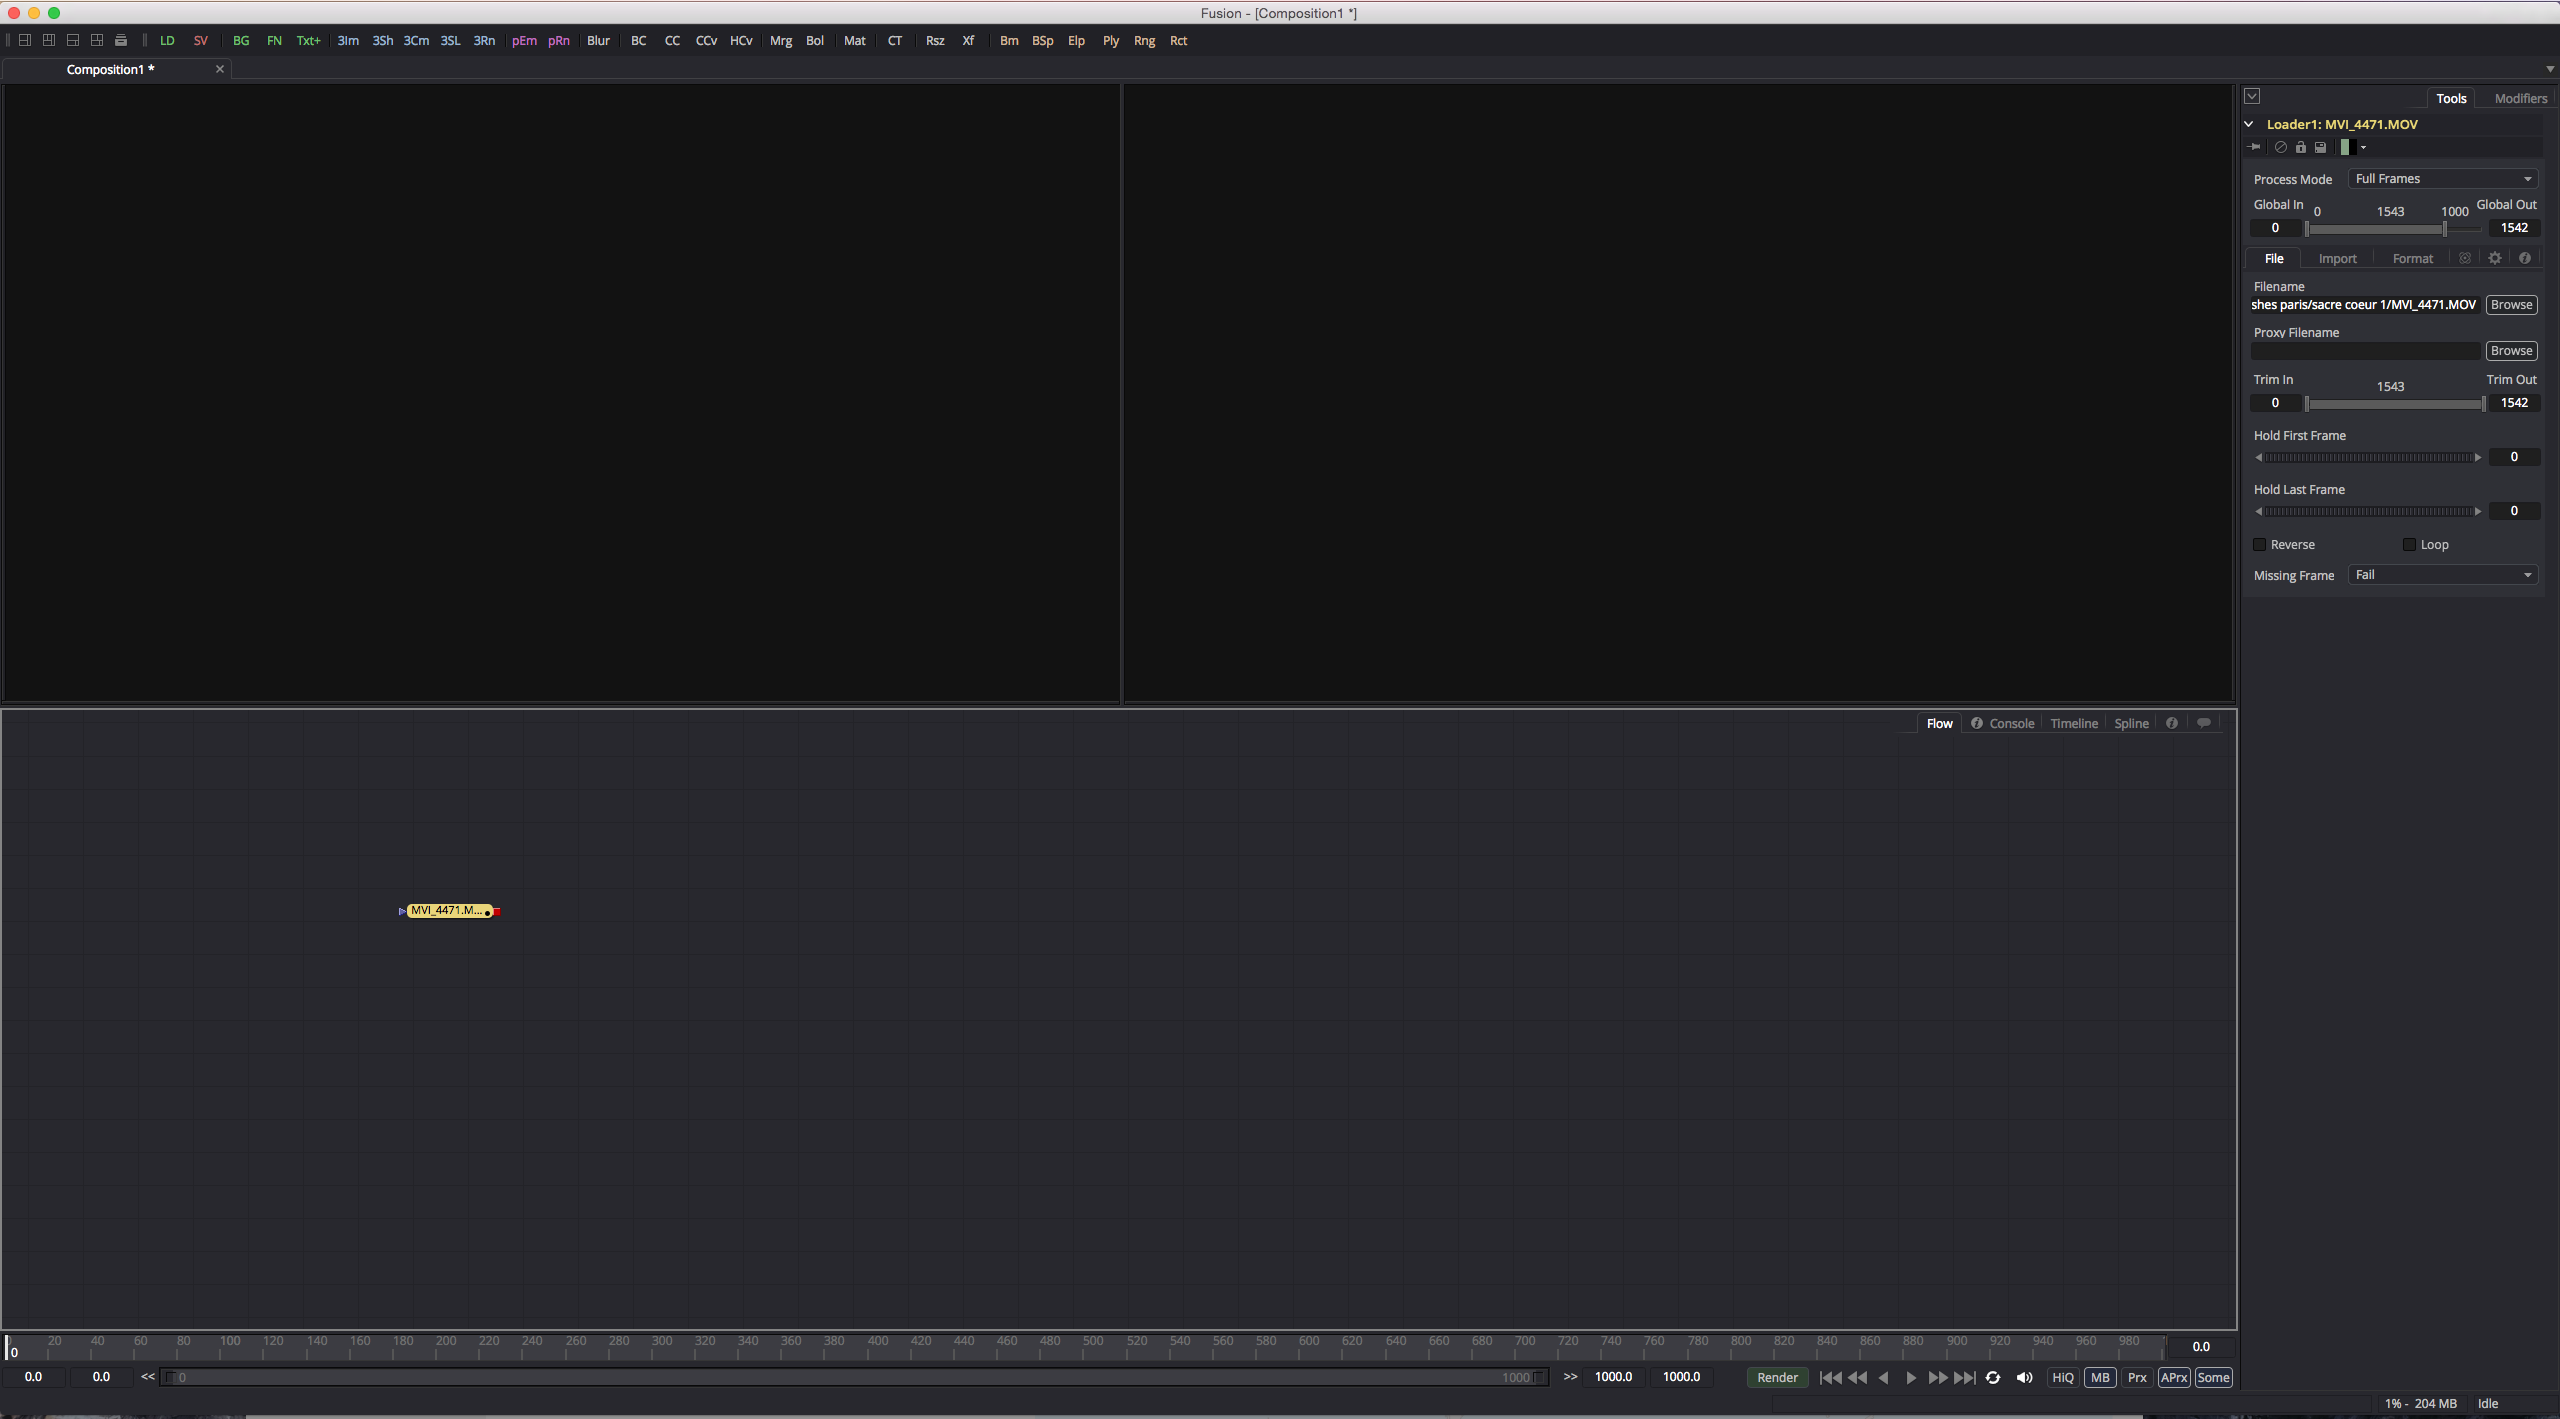
Task: Select the BG background tool shortcut
Action: coord(240,40)
